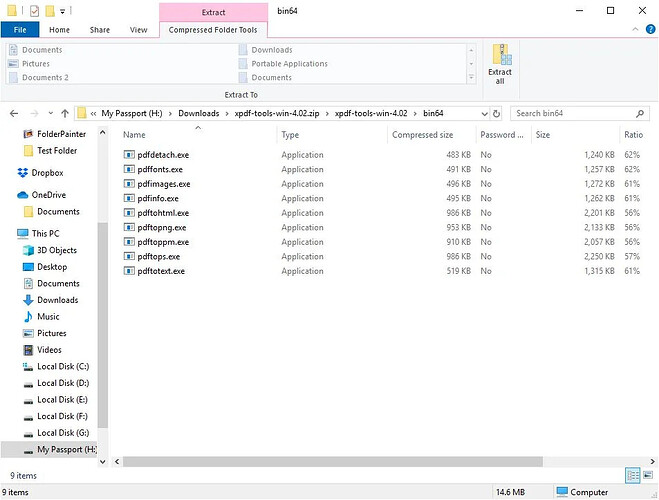Switch to the View ribbon tab
This screenshot has height=500, width=659.
click(139, 30)
